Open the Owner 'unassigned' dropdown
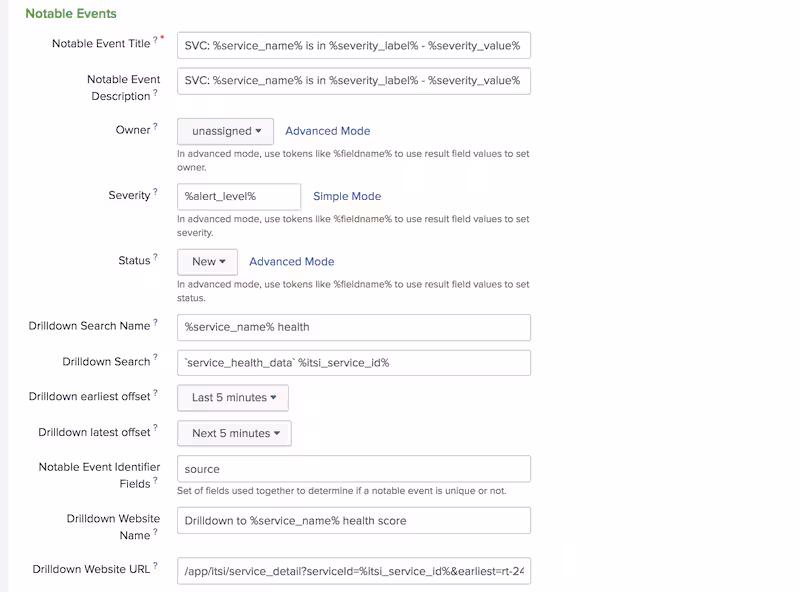Screen dimensions: 800x592 coord(225,131)
